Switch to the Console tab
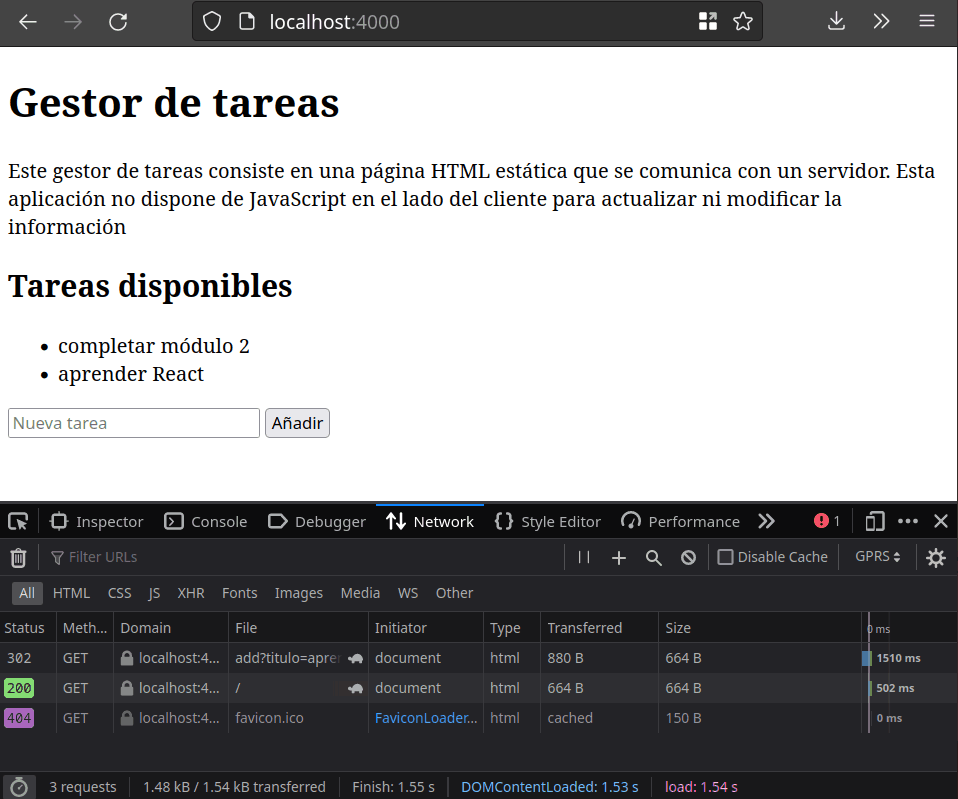The image size is (958, 799). tap(206, 521)
